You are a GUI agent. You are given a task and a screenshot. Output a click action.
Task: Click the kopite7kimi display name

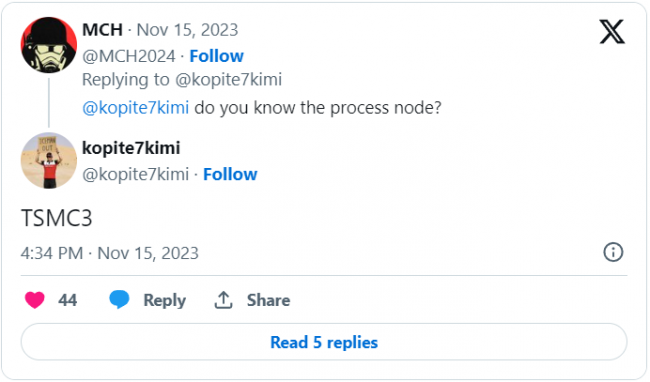pyautogui.click(x=131, y=148)
